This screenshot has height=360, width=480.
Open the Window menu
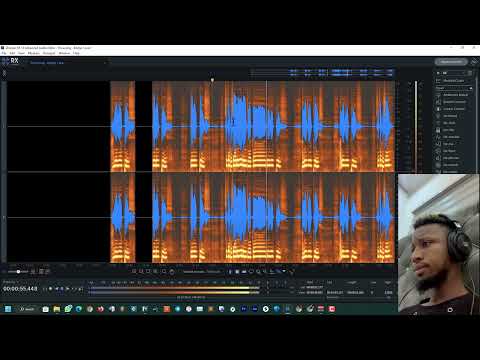64,53
